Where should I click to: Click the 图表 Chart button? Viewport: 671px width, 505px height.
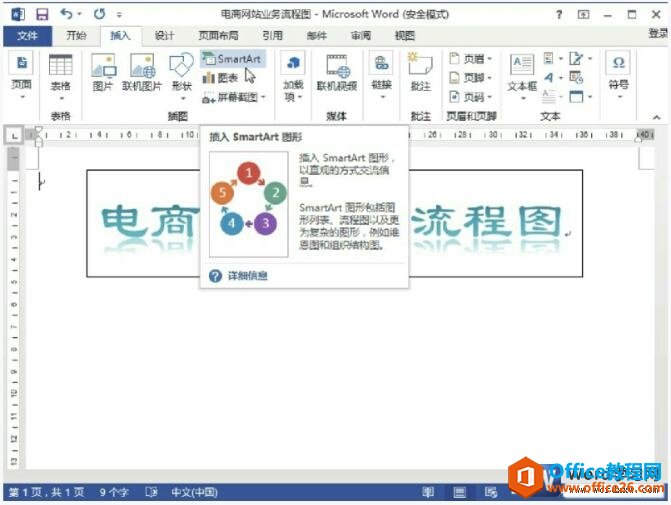[x=220, y=78]
